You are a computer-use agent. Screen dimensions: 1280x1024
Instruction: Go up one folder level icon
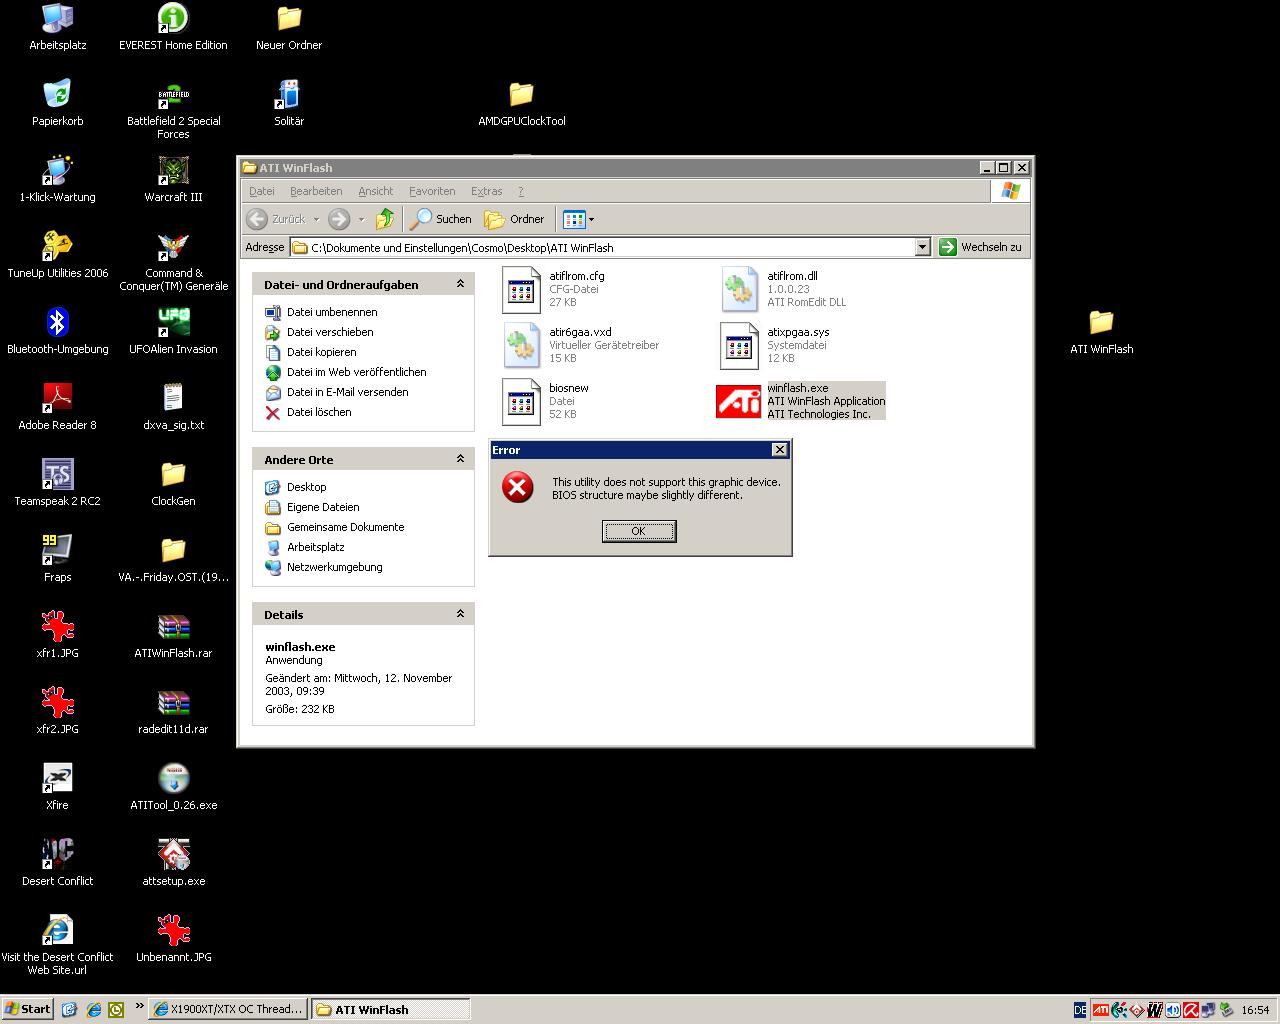click(x=385, y=219)
